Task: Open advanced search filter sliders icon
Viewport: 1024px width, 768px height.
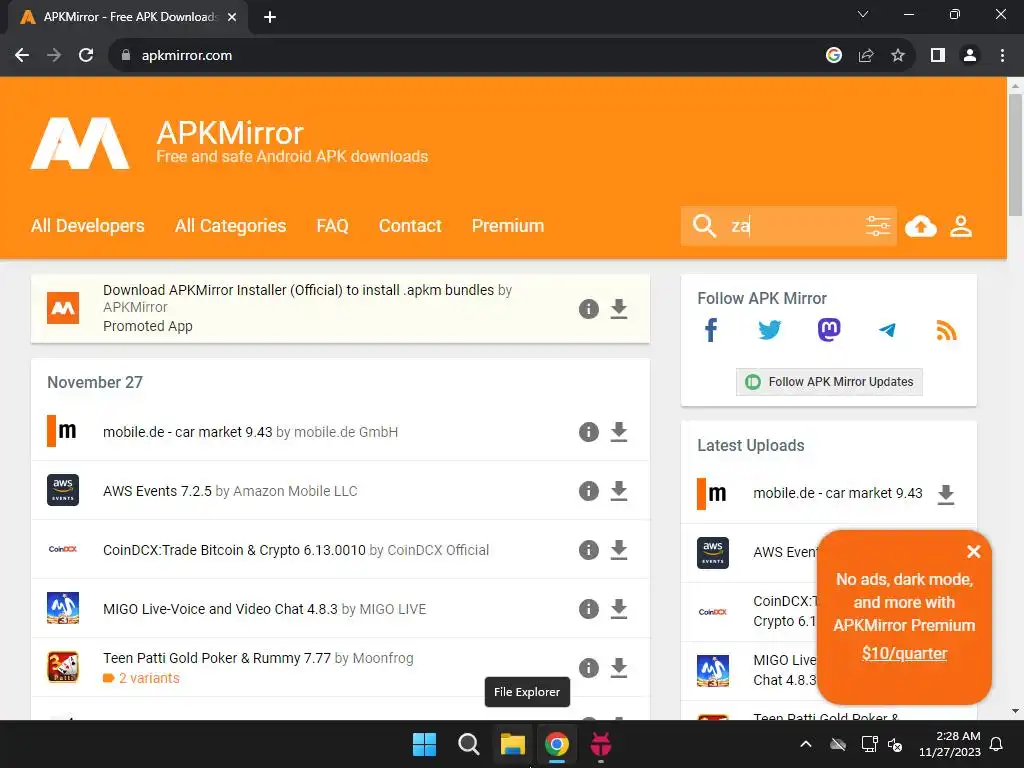Action: pos(878,226)
